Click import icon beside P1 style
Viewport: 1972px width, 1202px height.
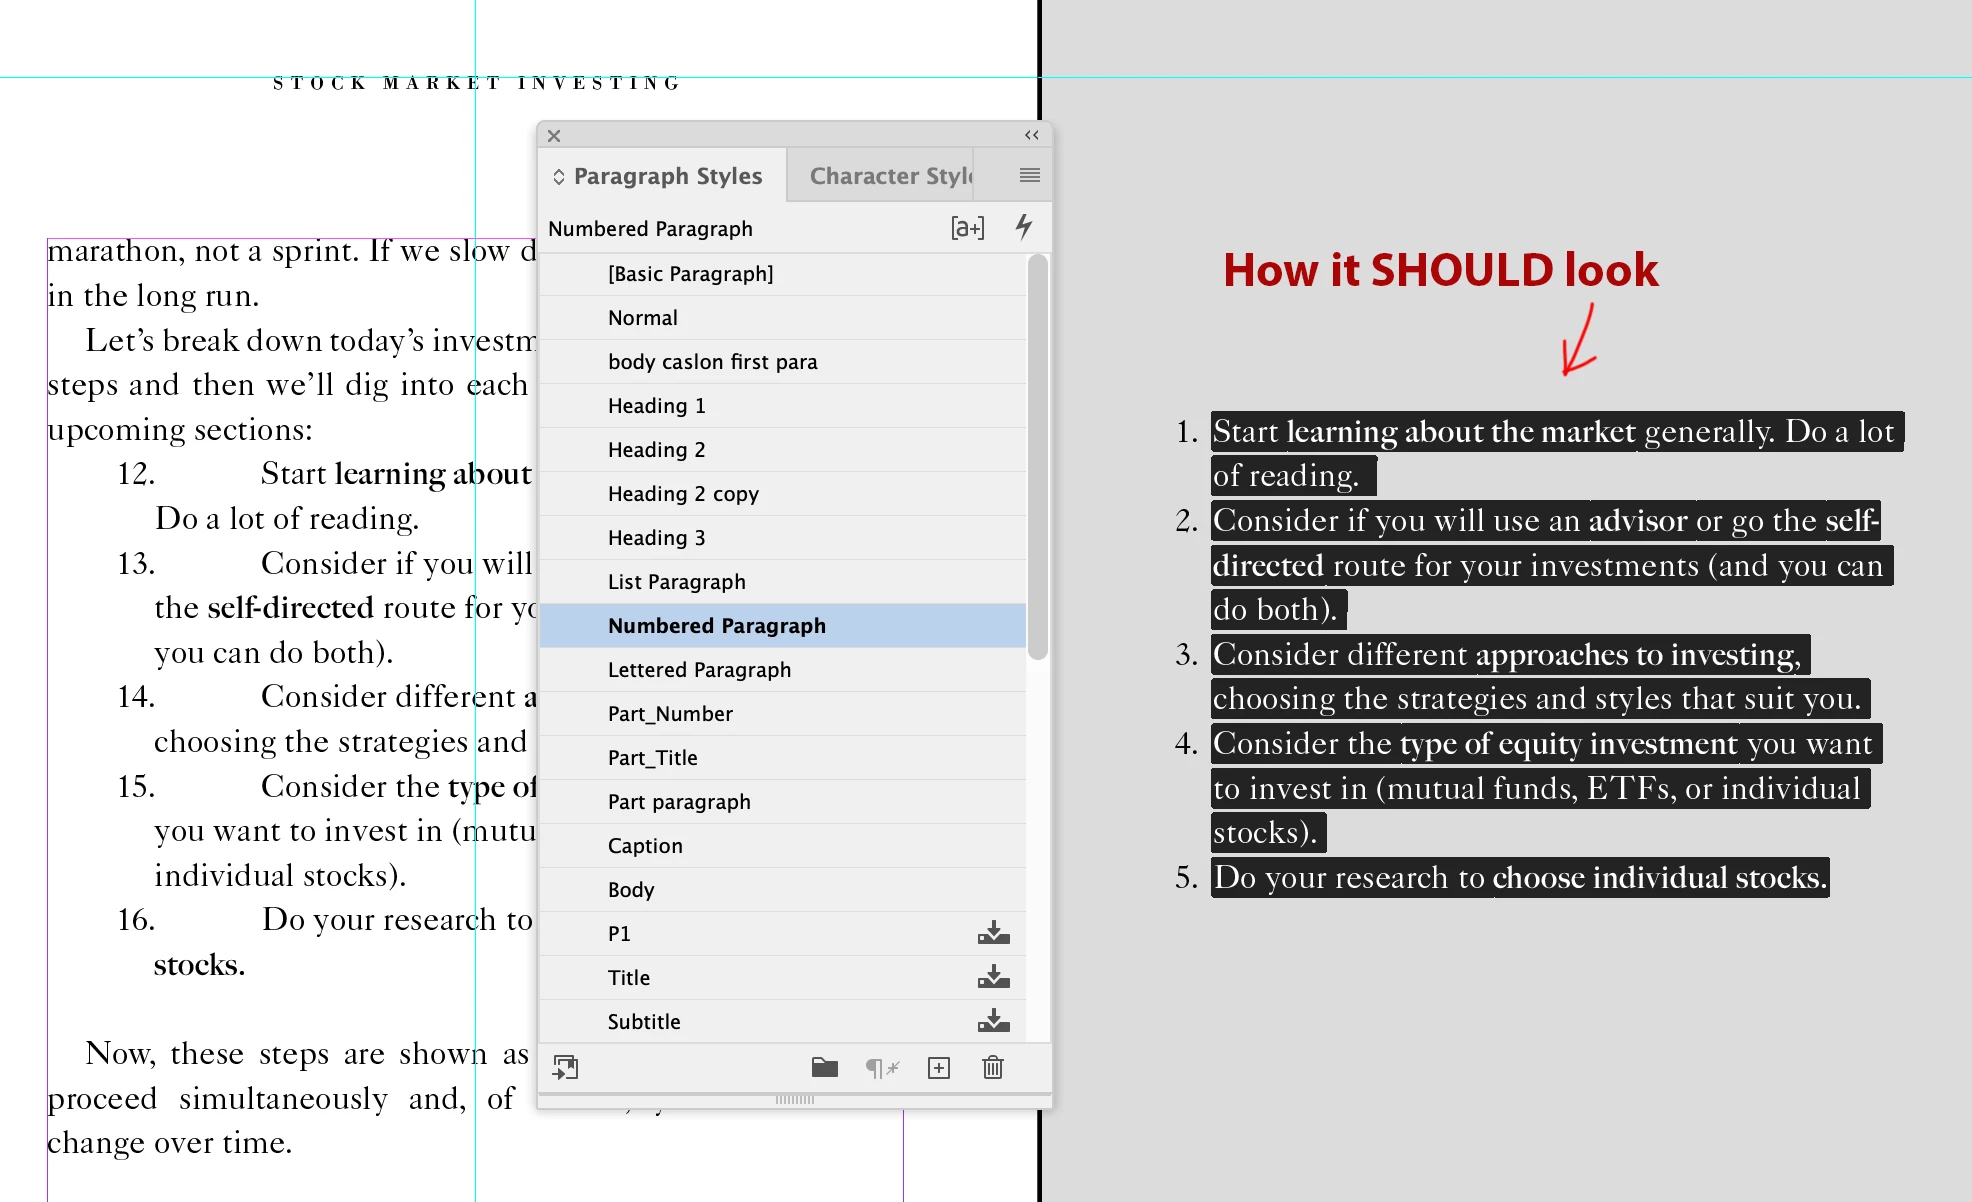pyautogui.click(x=993, y=933)
